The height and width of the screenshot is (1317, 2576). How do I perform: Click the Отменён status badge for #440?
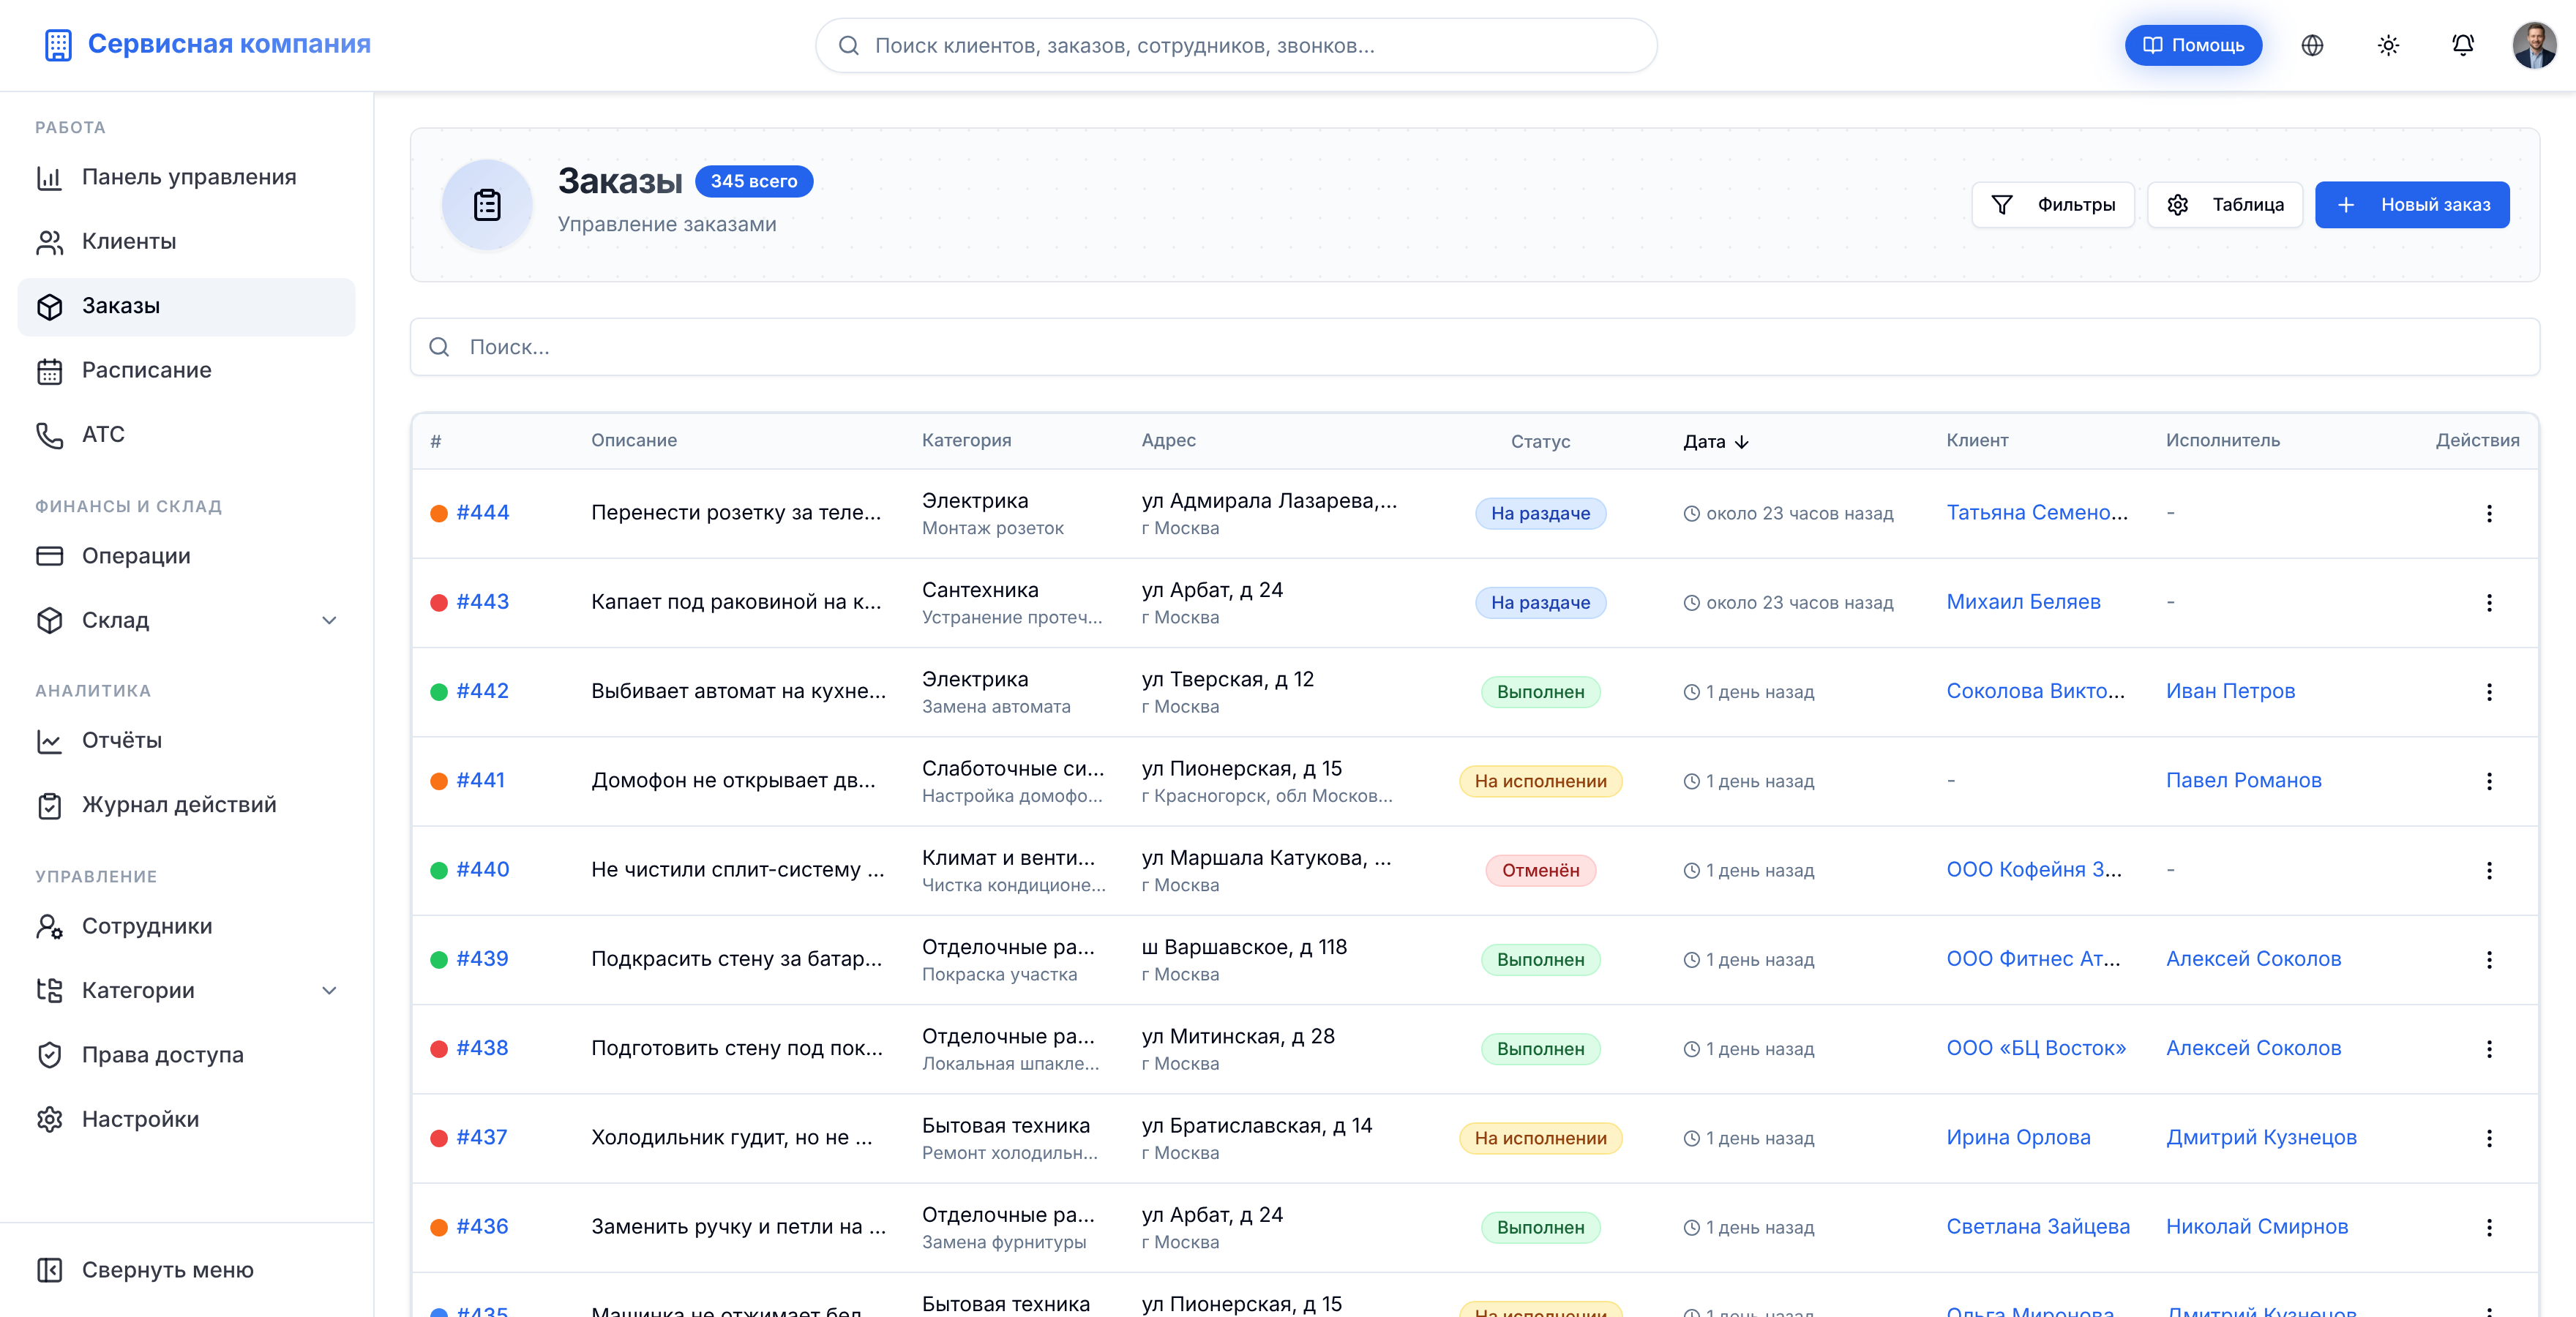[x=1540, y=871]
